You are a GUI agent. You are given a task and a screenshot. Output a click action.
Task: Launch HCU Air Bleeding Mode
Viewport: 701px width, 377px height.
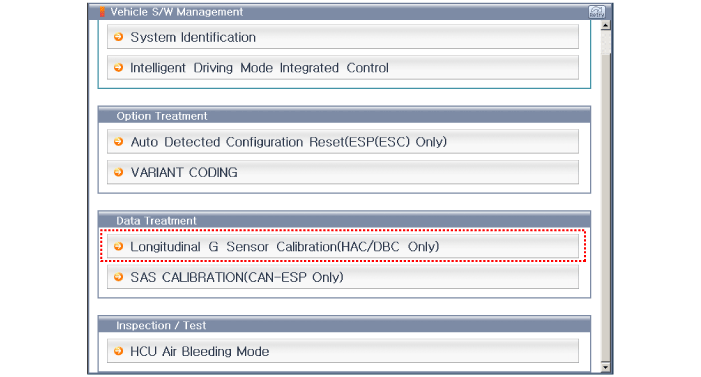(x=343, y=351)
